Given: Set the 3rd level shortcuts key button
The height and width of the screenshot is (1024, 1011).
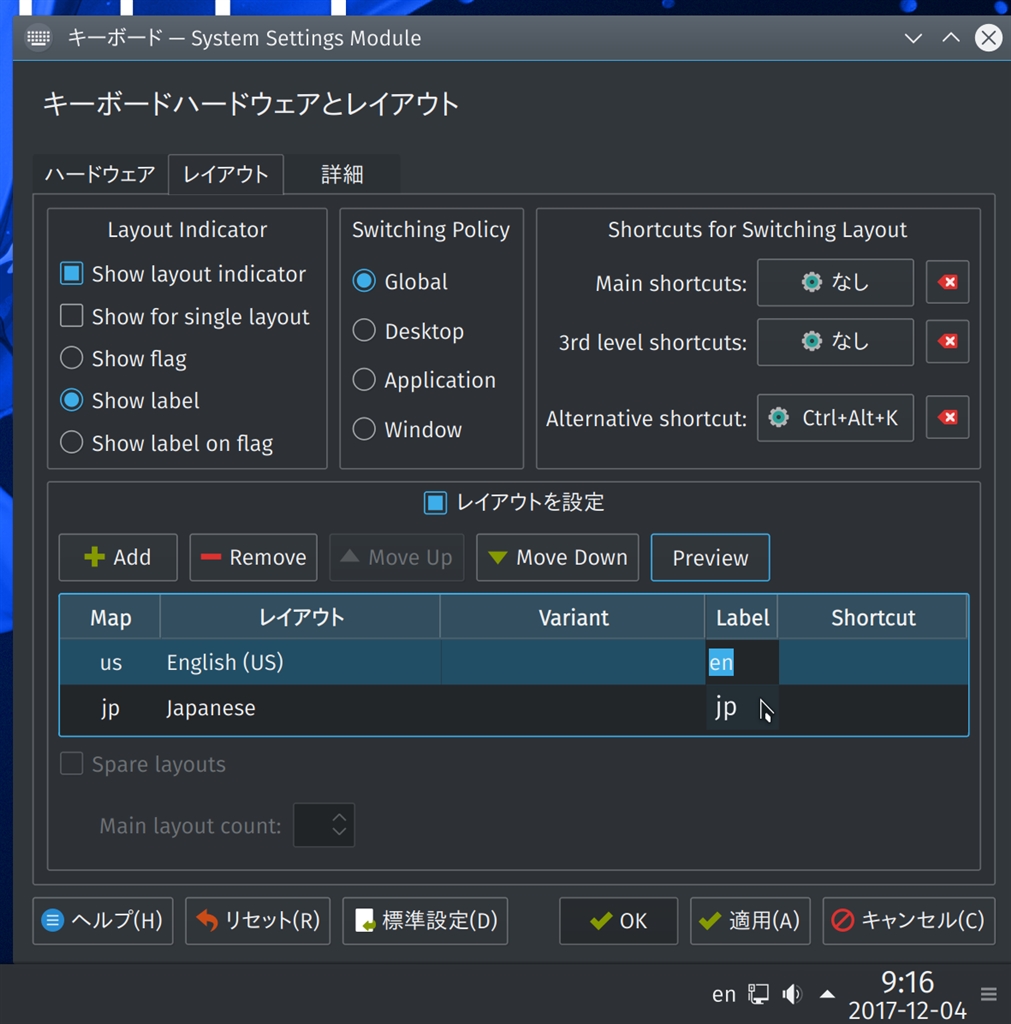Looking at the screenshot, I should tap(835, 341).
